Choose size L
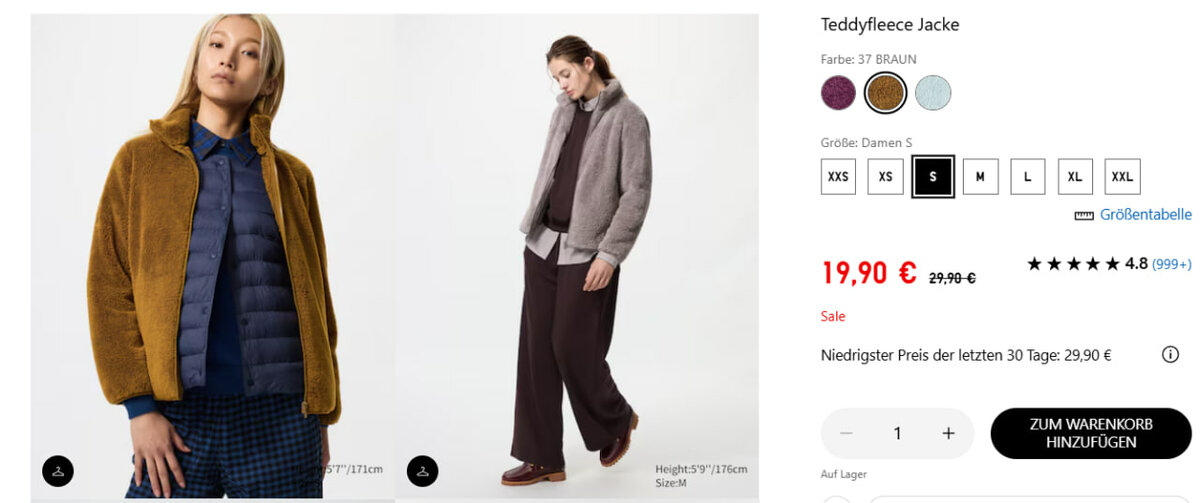 pos(1027,177)
